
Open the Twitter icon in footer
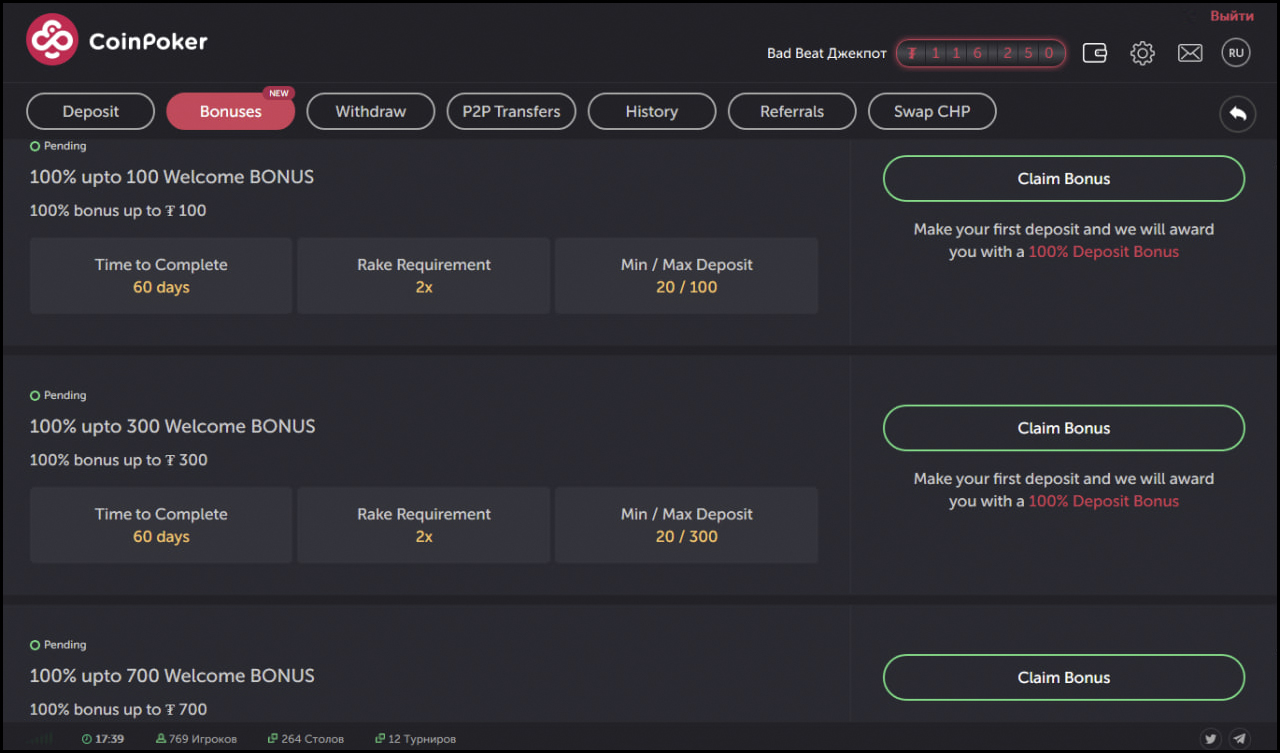(x=1211, y=739)
